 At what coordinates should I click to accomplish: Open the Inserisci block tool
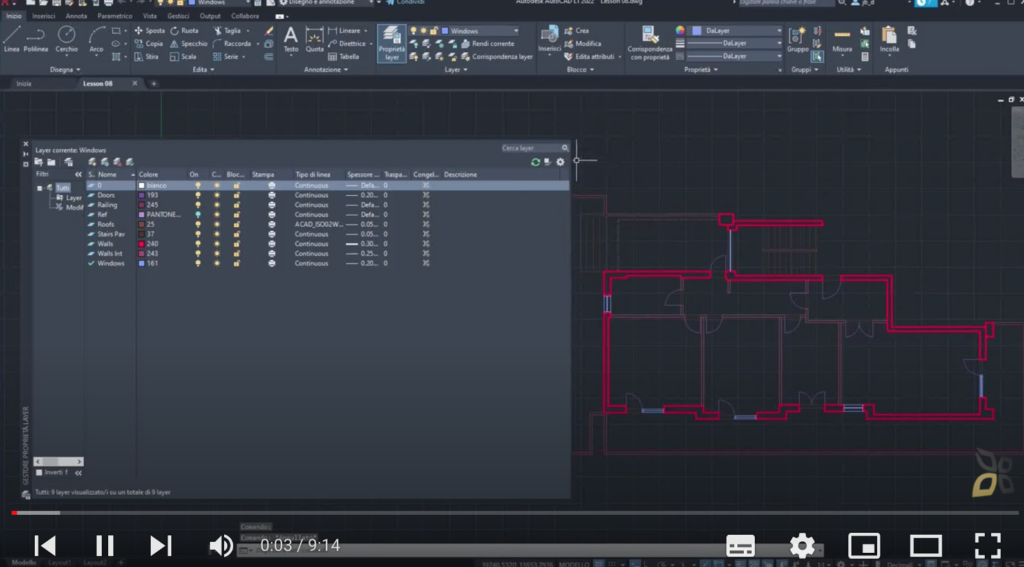point(549,39)
